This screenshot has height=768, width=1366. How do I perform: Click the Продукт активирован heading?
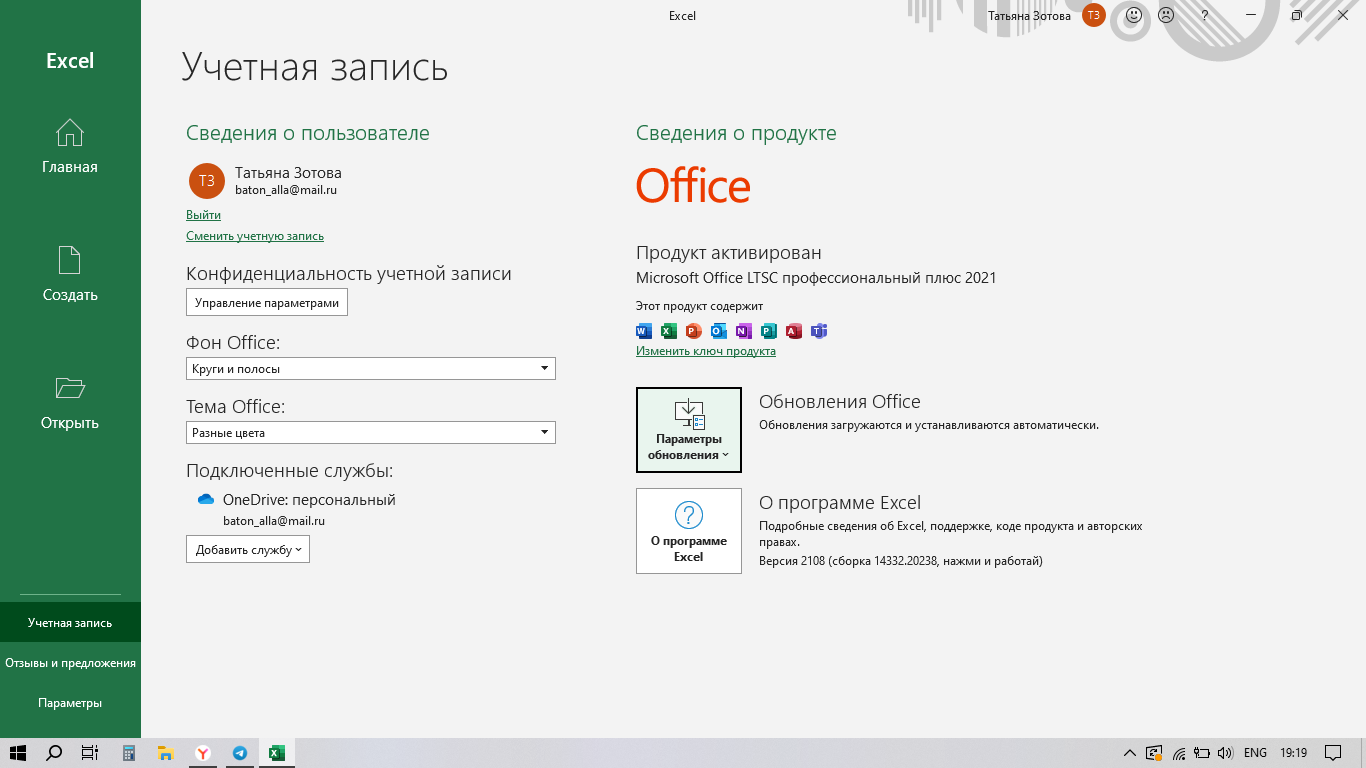tap(729, 253)
